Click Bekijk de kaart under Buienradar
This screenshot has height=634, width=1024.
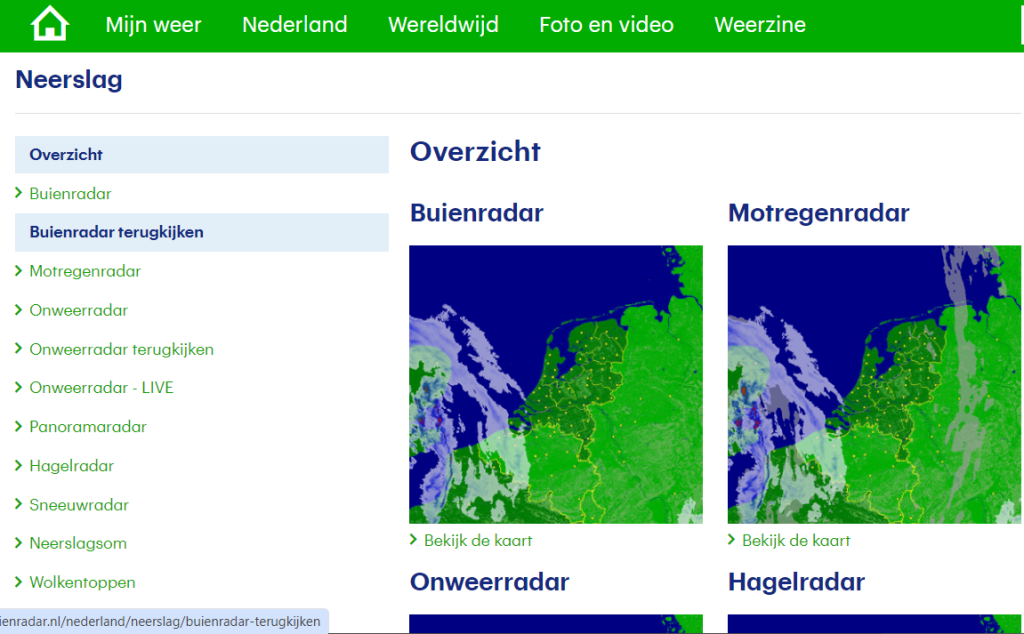pyautogui.click(x=478, y=541)
